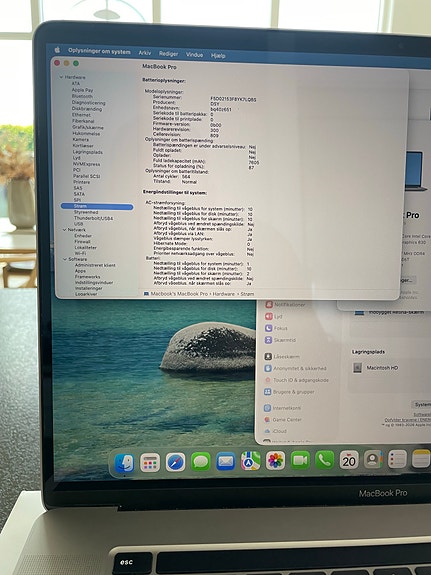Screen dimensions: 431x575
Task: Open FaceTime app in the Dock
Action: point(300,460)
